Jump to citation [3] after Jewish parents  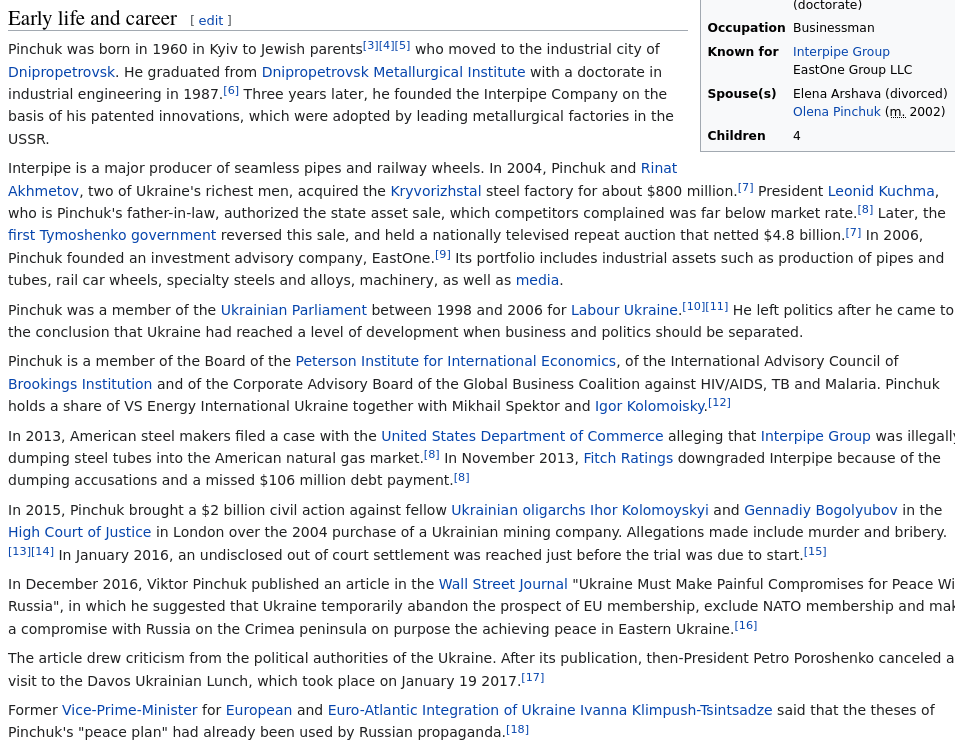click(371, 46)
